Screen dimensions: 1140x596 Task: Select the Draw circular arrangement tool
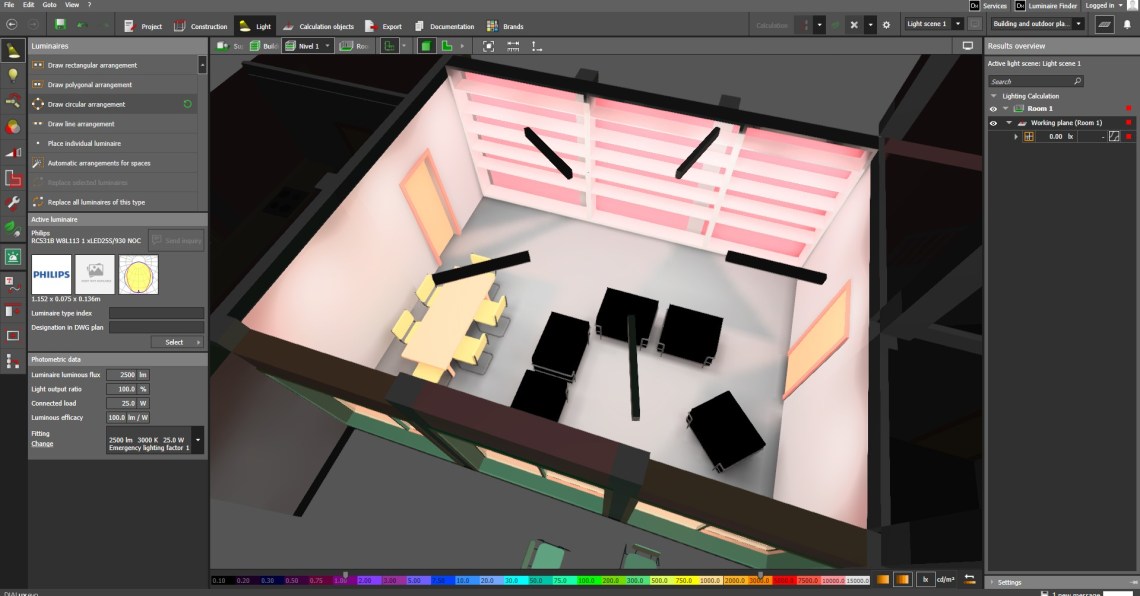[87, 104]
